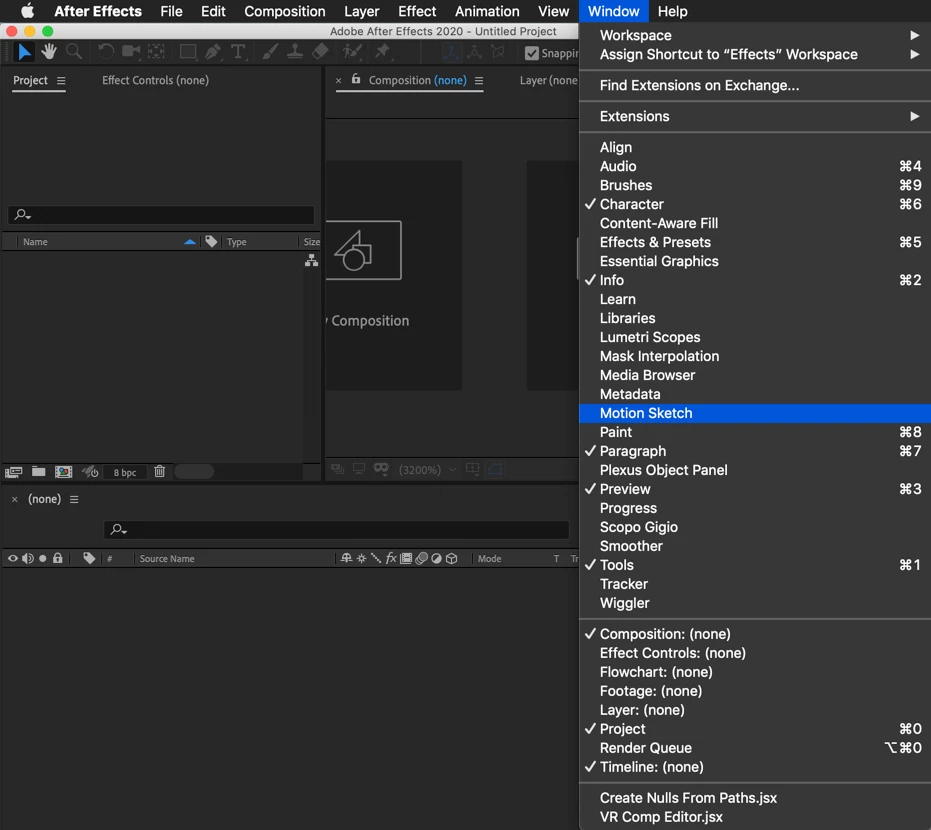Viewport: 931px width, 830px height.
Task: Open the Wiggler panel
Action: coord(755,603)
